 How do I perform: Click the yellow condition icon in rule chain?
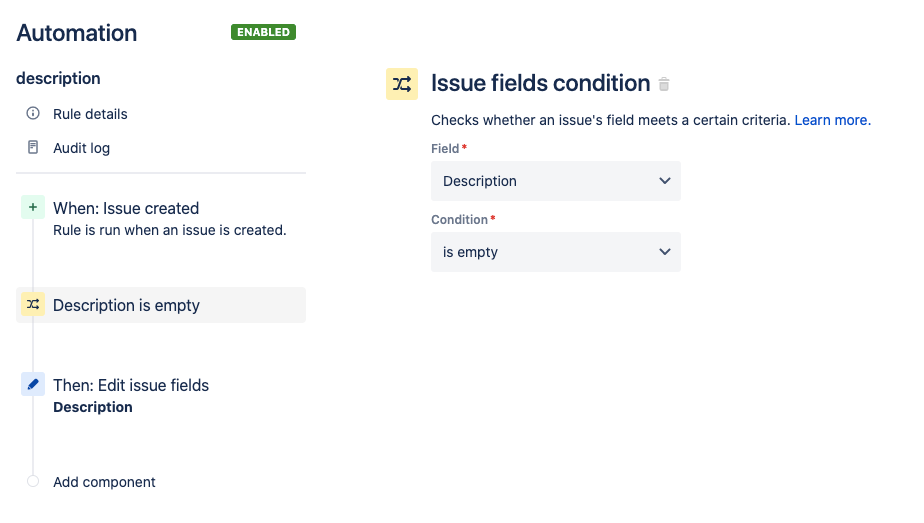(x=33, y=305)
